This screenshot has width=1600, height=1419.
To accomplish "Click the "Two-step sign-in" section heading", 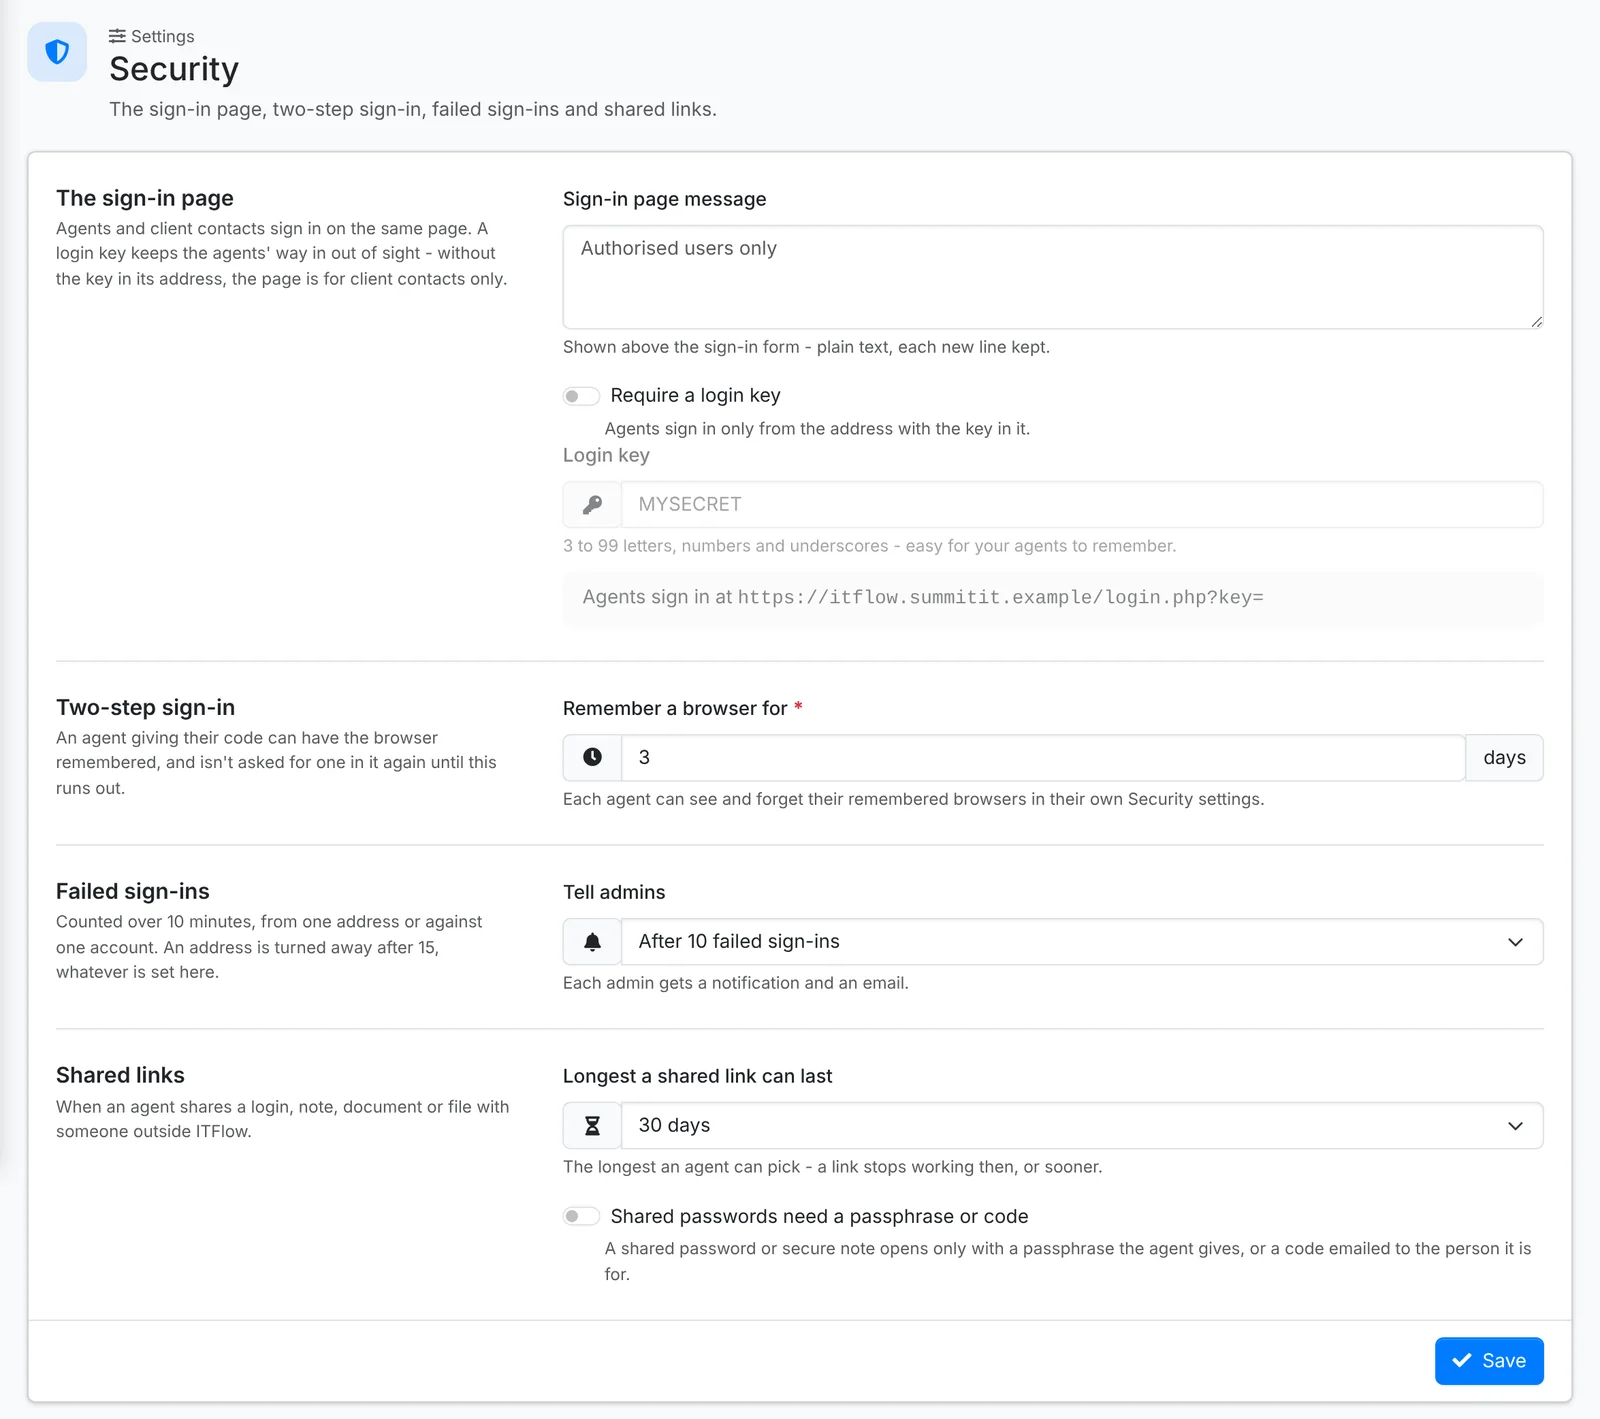I will [145, 708].
